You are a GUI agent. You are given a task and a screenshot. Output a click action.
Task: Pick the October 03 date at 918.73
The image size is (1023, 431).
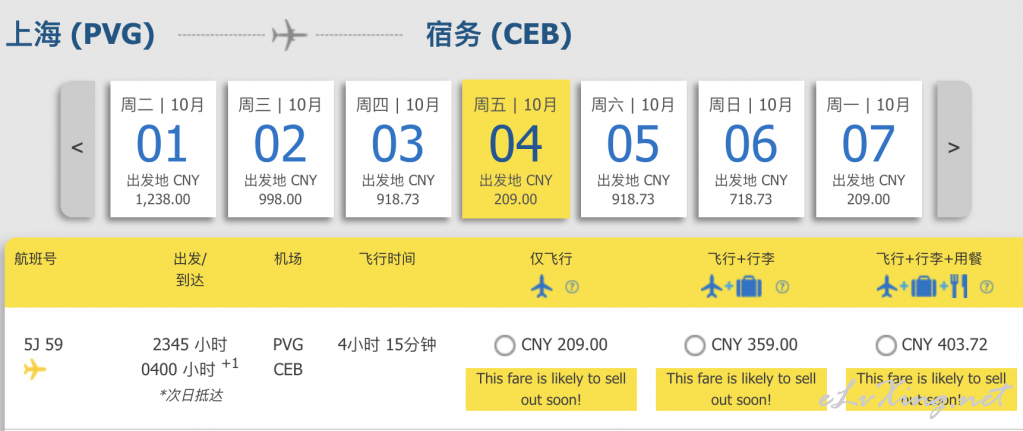click(398, 149)
